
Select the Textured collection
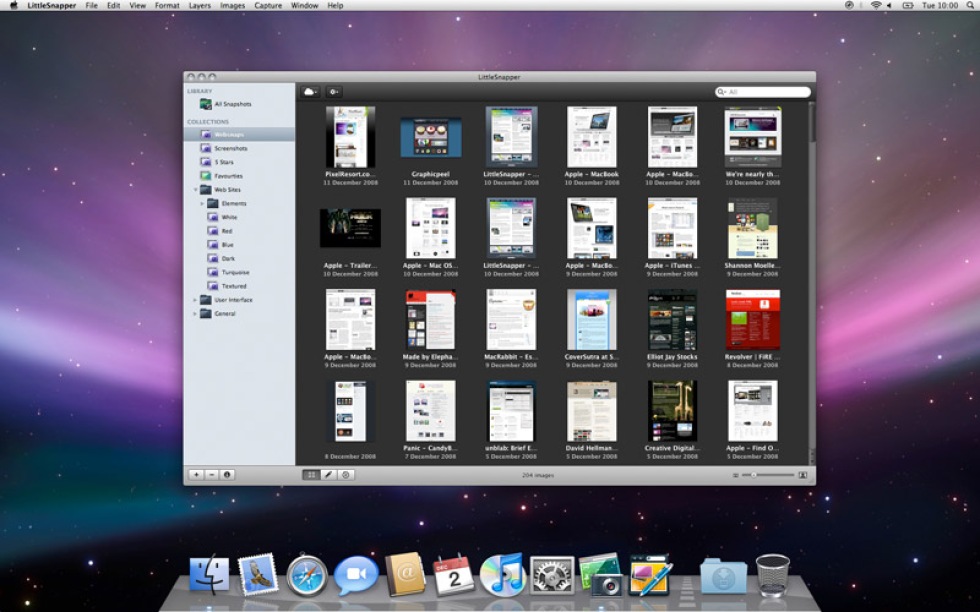click(x=239, y=286)
